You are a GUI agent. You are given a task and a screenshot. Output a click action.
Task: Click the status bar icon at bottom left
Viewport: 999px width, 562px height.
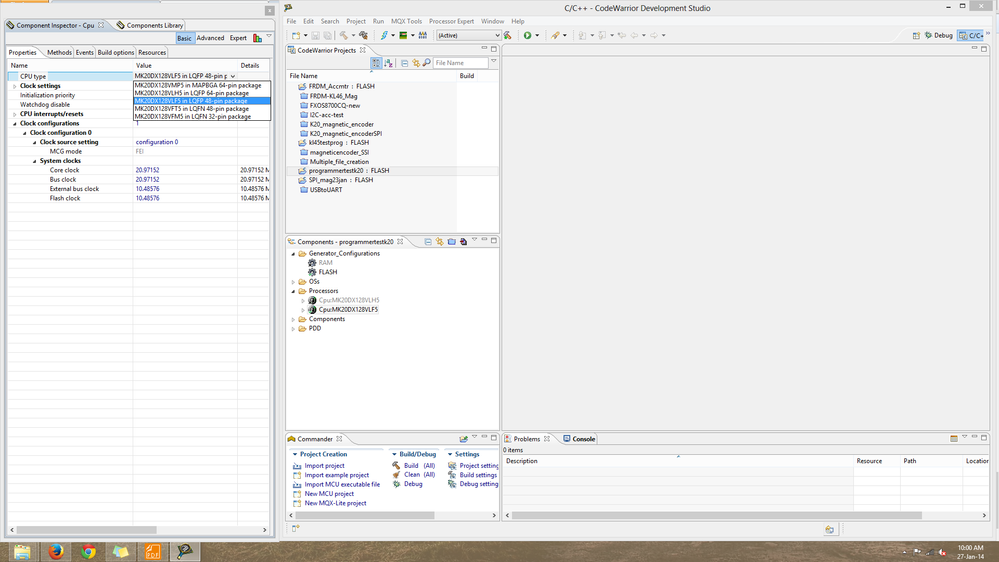click(x=296, y=528)
